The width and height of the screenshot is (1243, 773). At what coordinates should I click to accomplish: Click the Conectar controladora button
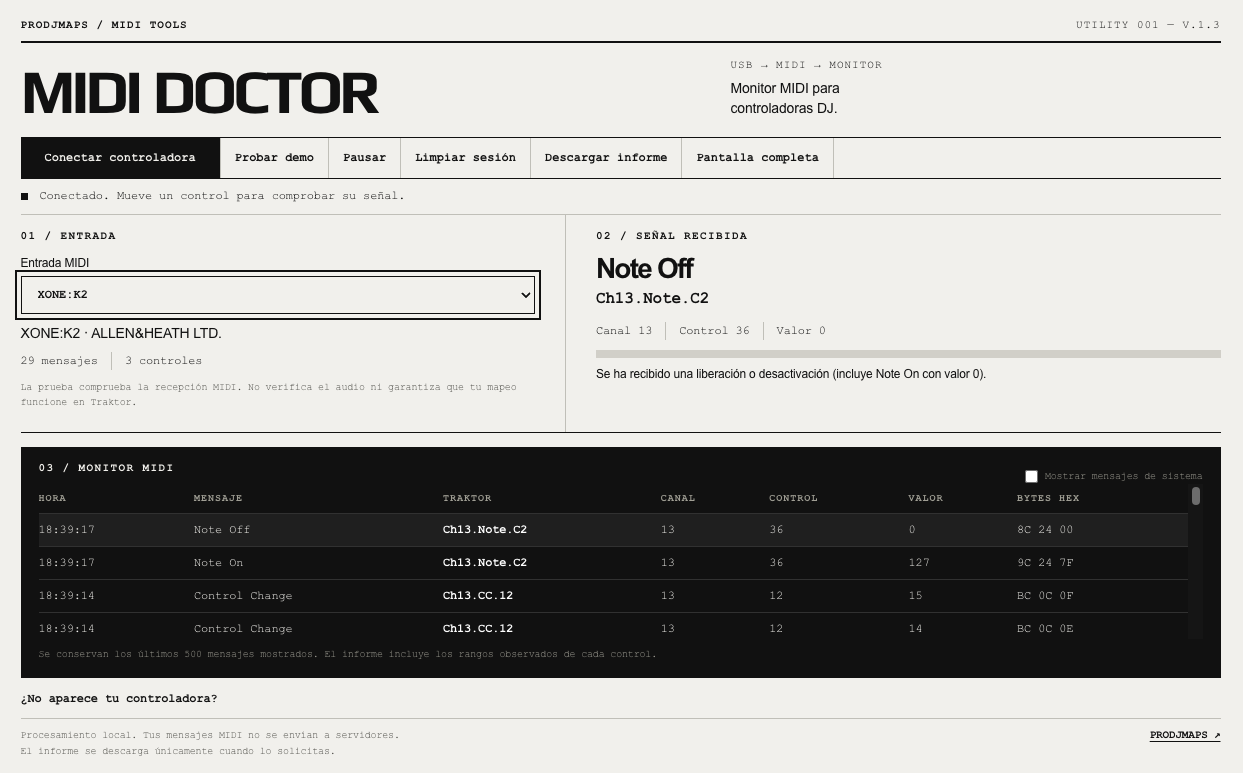tap(120, 158)
